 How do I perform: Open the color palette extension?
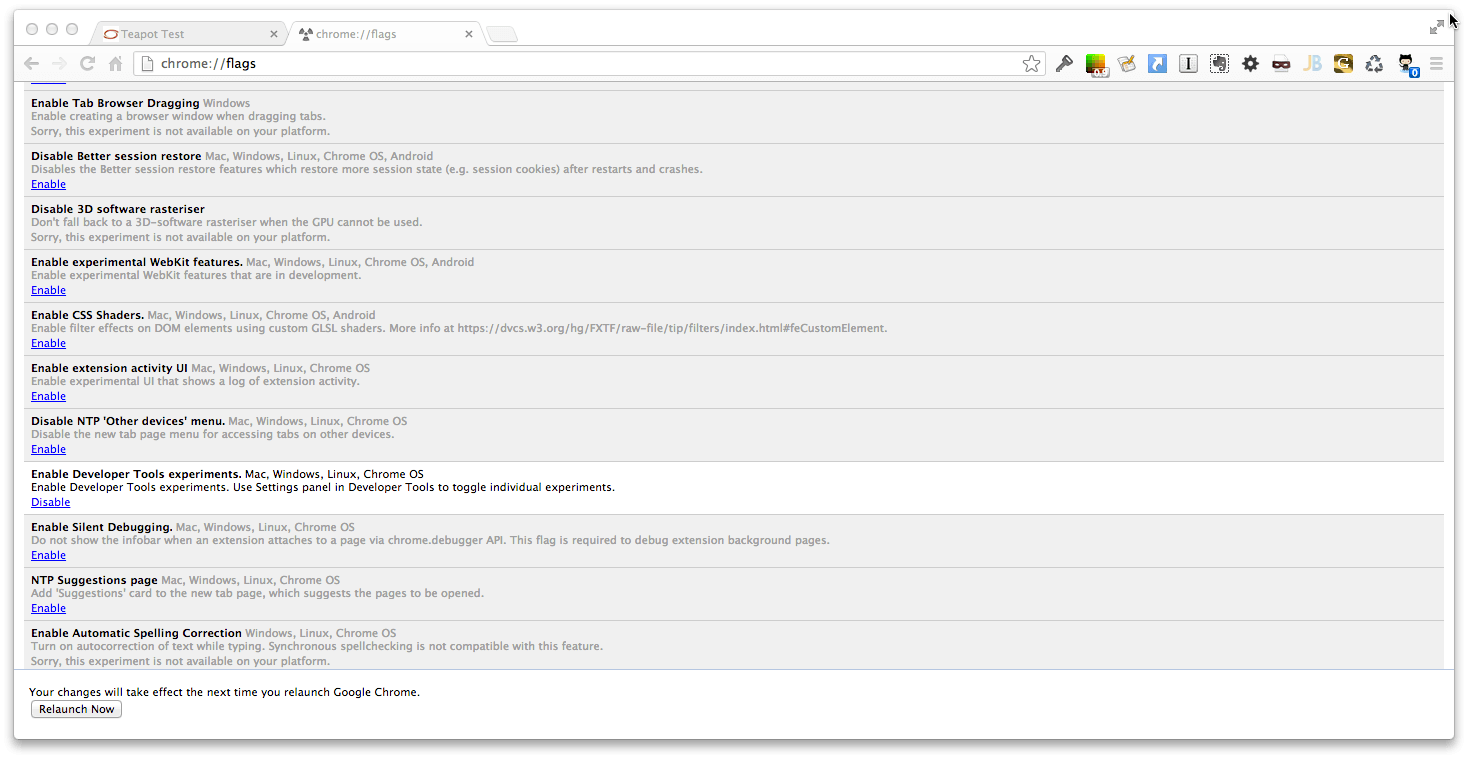[1097, 65]
